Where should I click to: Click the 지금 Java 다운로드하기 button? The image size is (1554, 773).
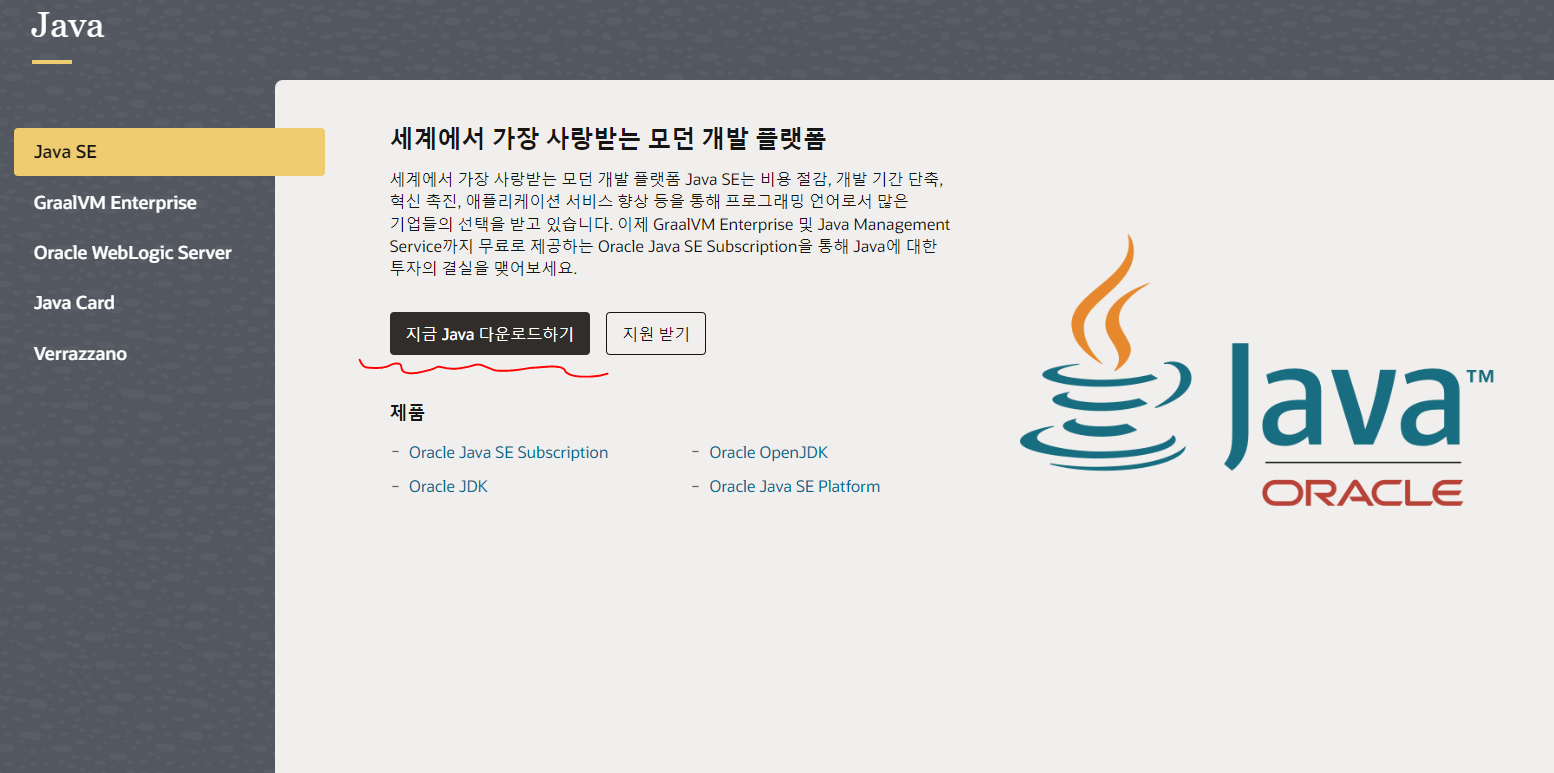(490, 334)
